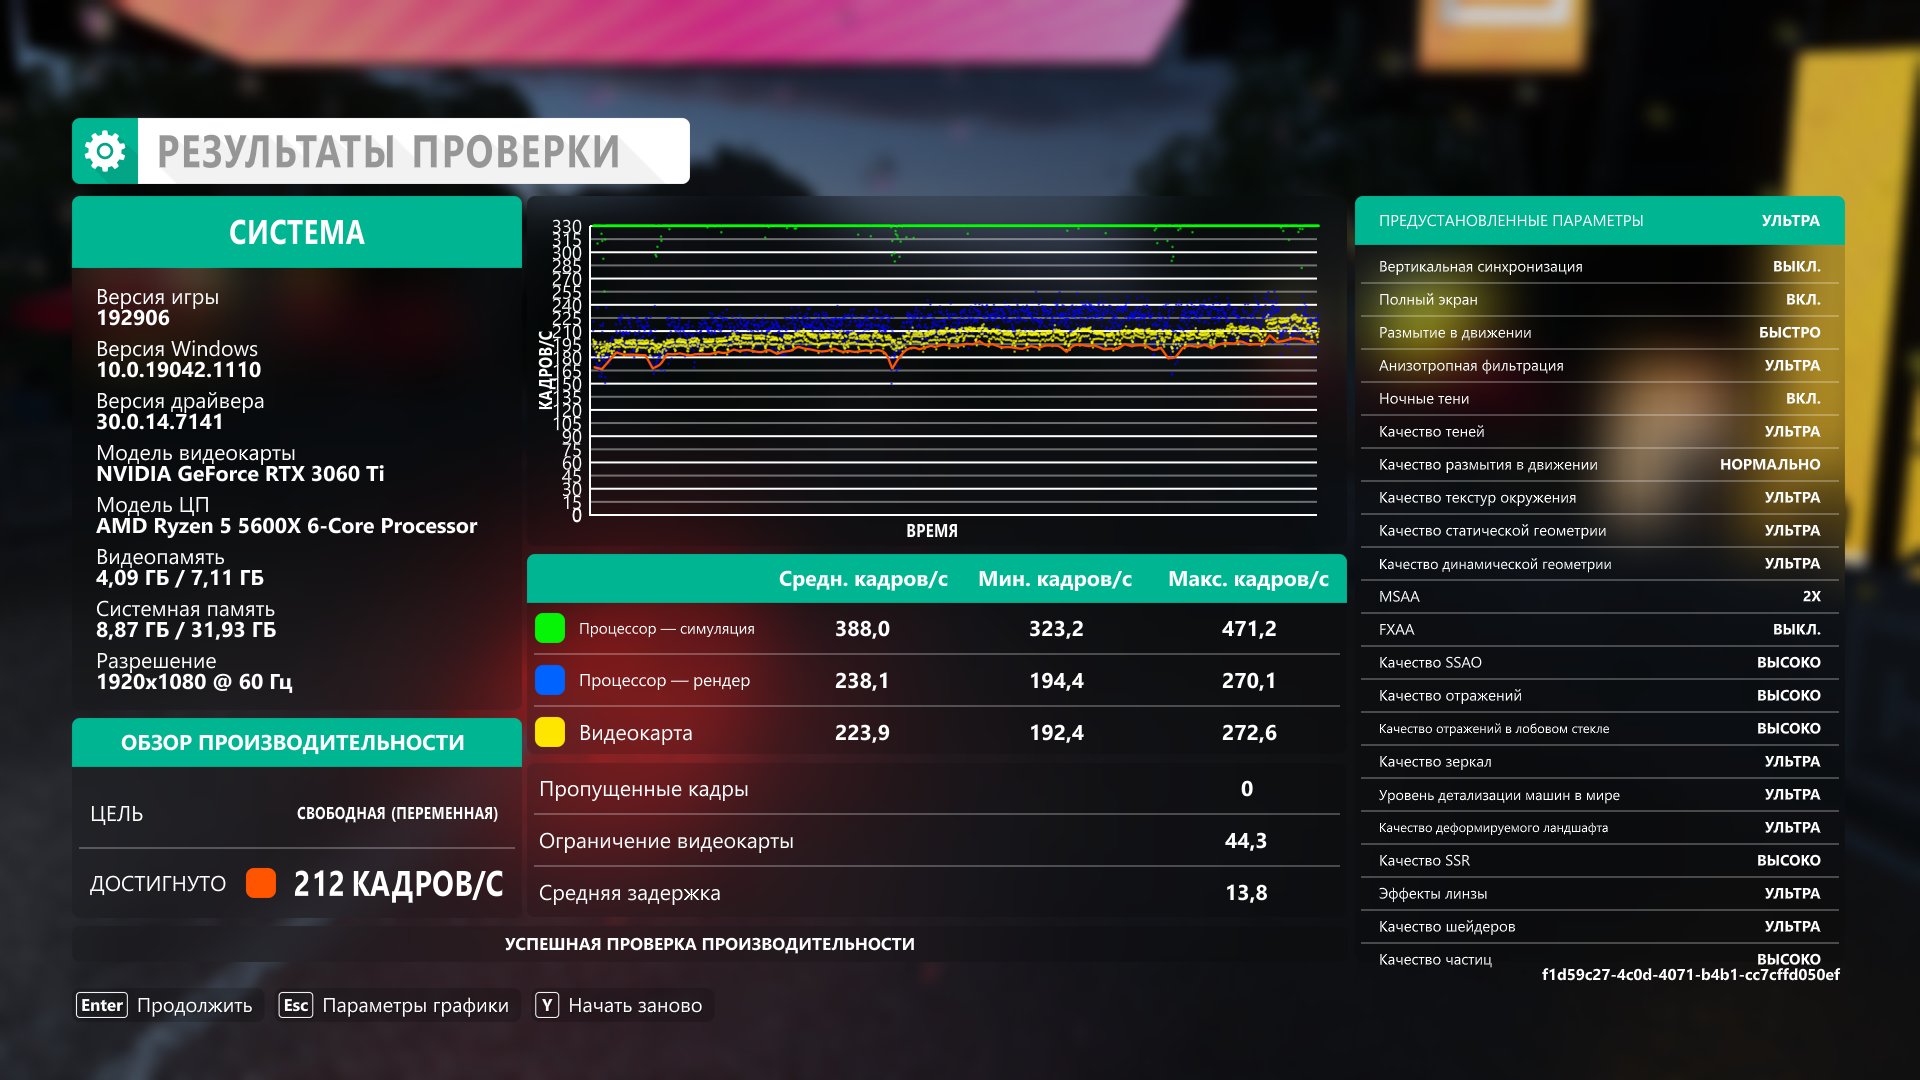1920x1080 pixels.
Task: Click the yellow Видеокарта legend swatch
Action: coord(550,732)
